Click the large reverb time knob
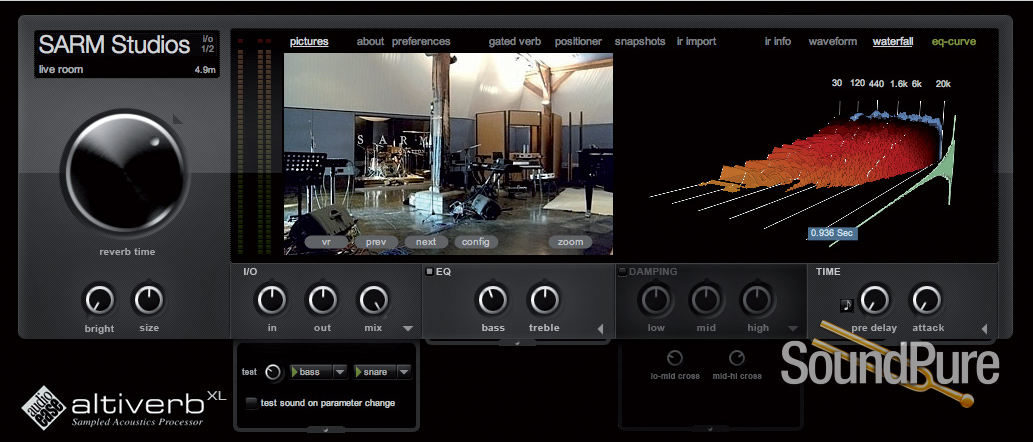Screen dimensions: 1033x442 (x=125, y=175)
